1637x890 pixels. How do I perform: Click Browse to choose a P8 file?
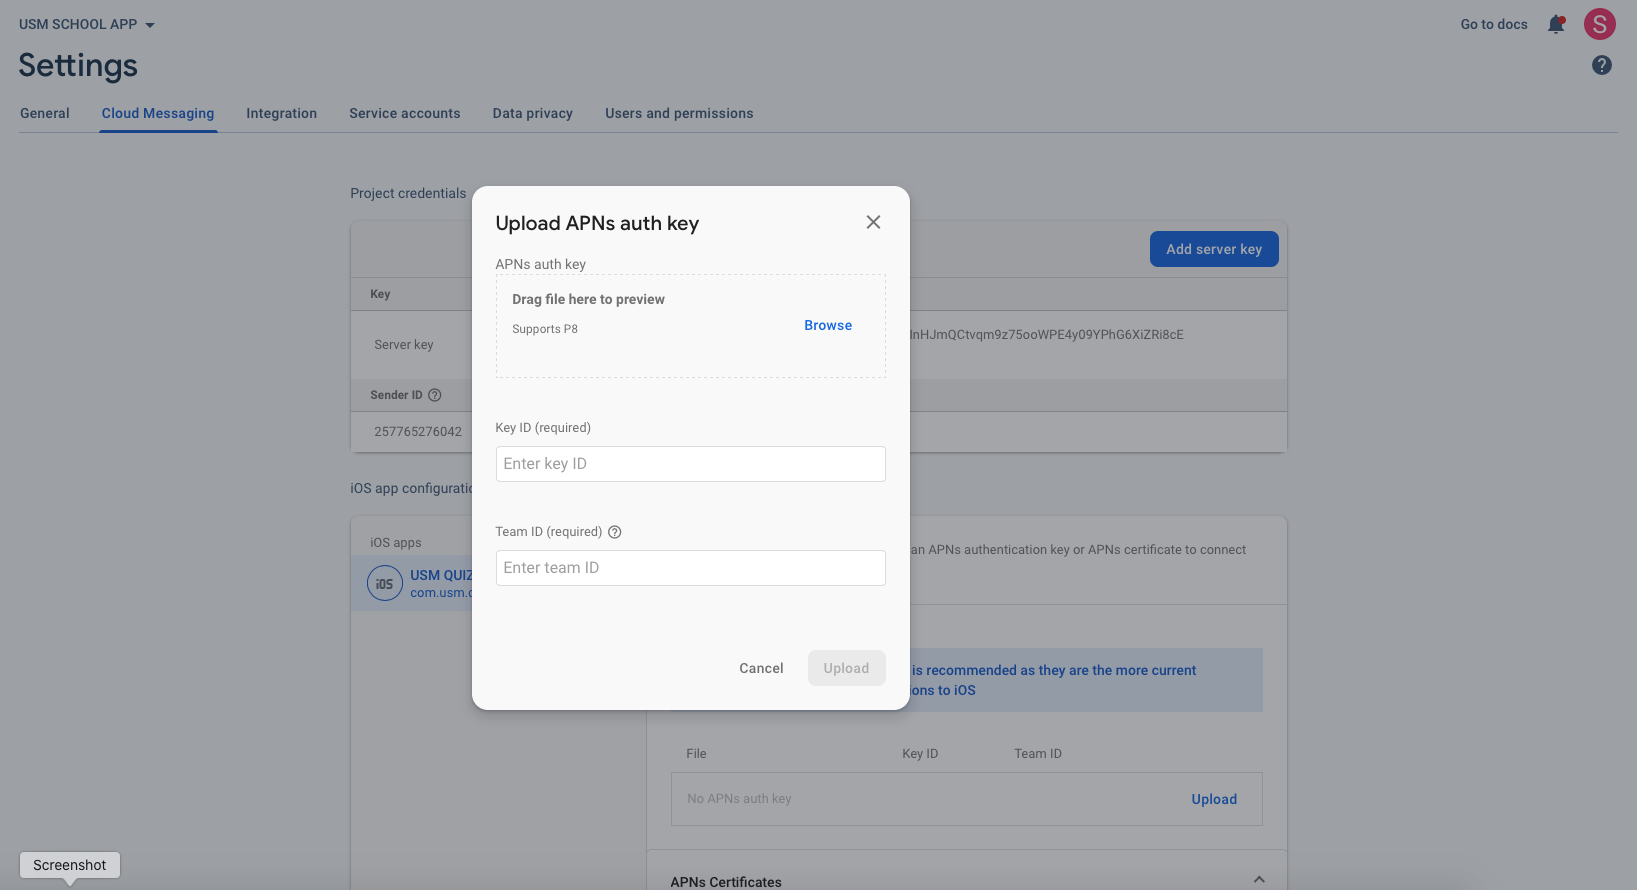click(828, 325)
